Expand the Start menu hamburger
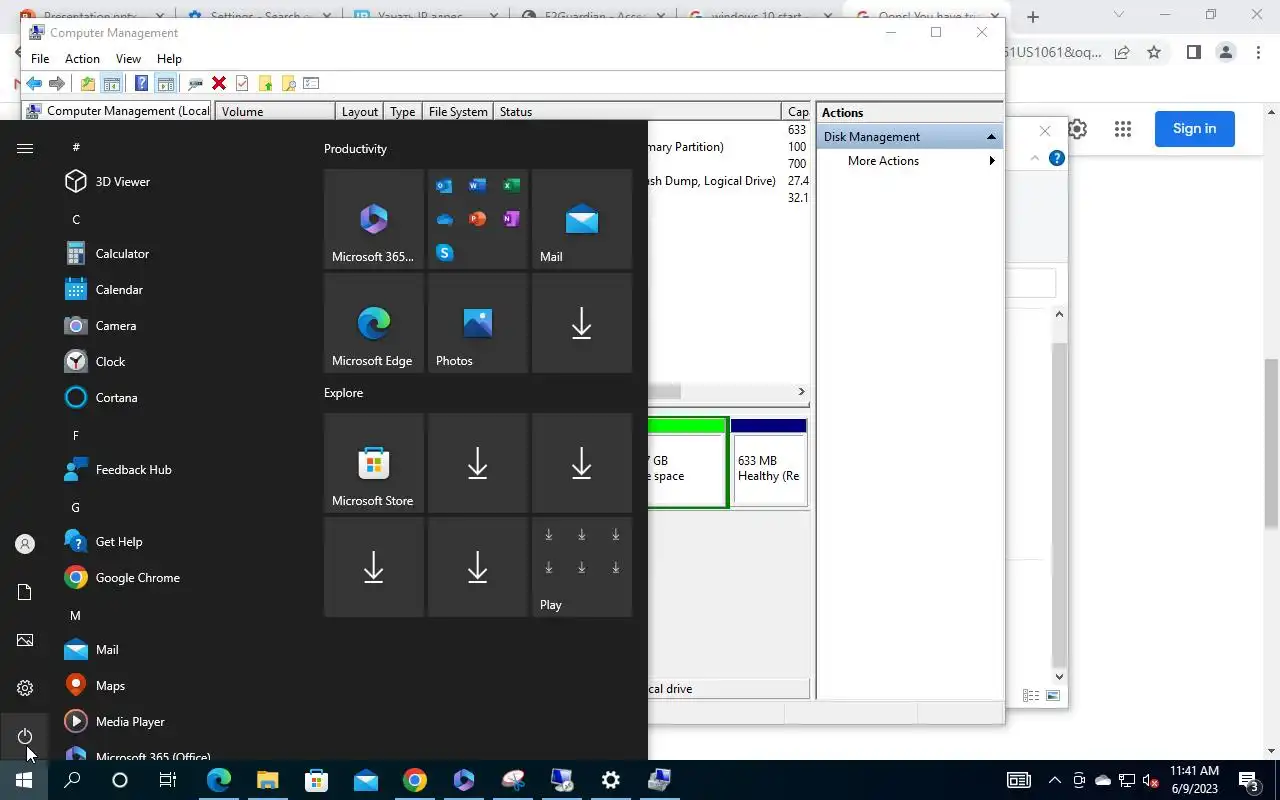 [25, 148]
